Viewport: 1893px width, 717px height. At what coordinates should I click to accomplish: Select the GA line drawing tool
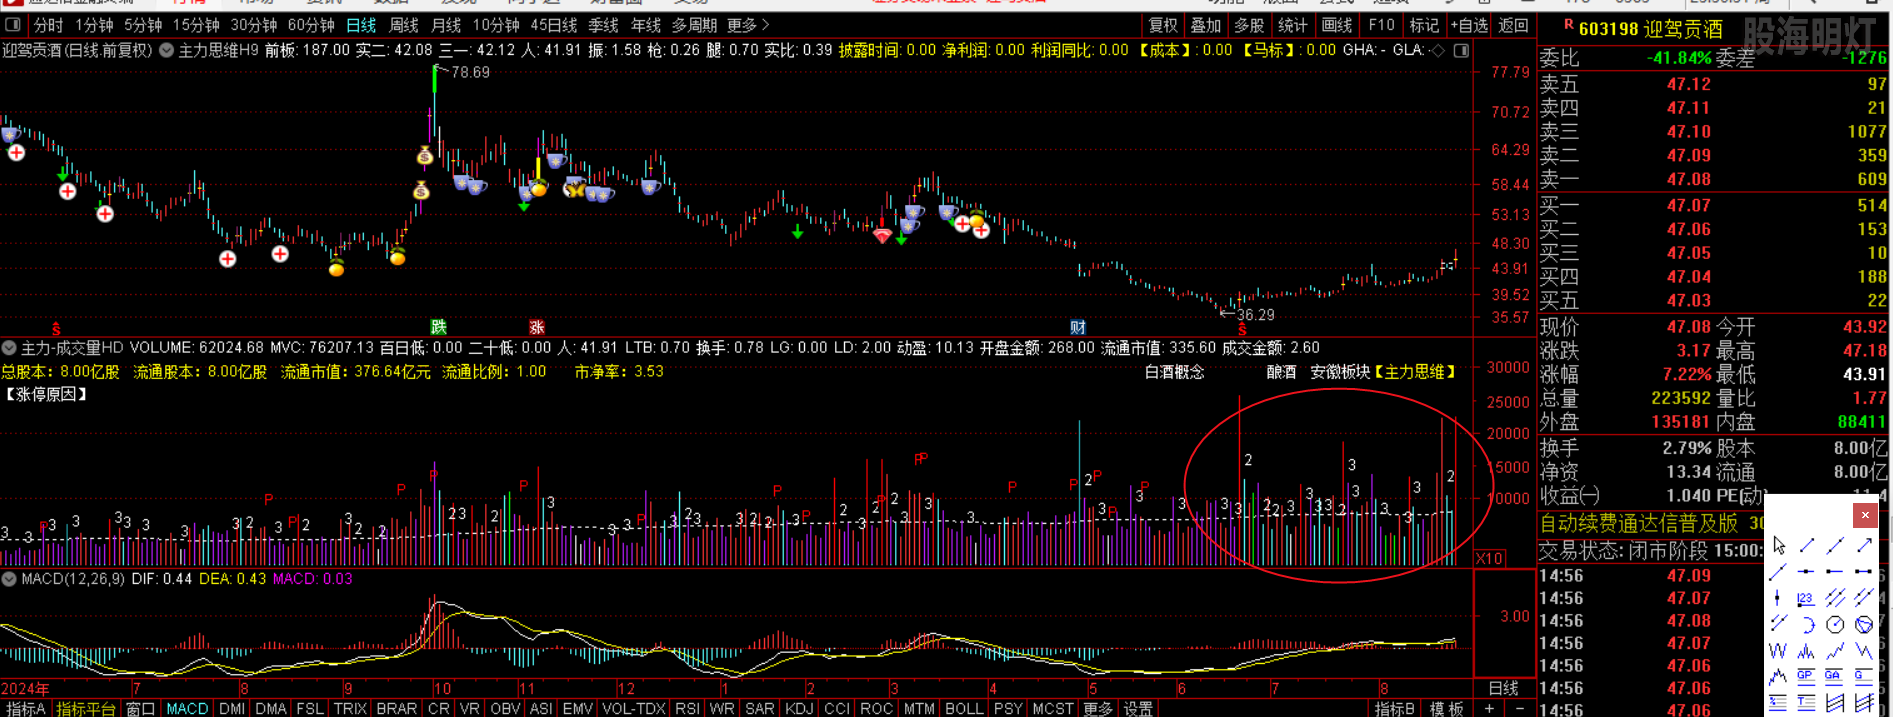tap(1834, 677)
